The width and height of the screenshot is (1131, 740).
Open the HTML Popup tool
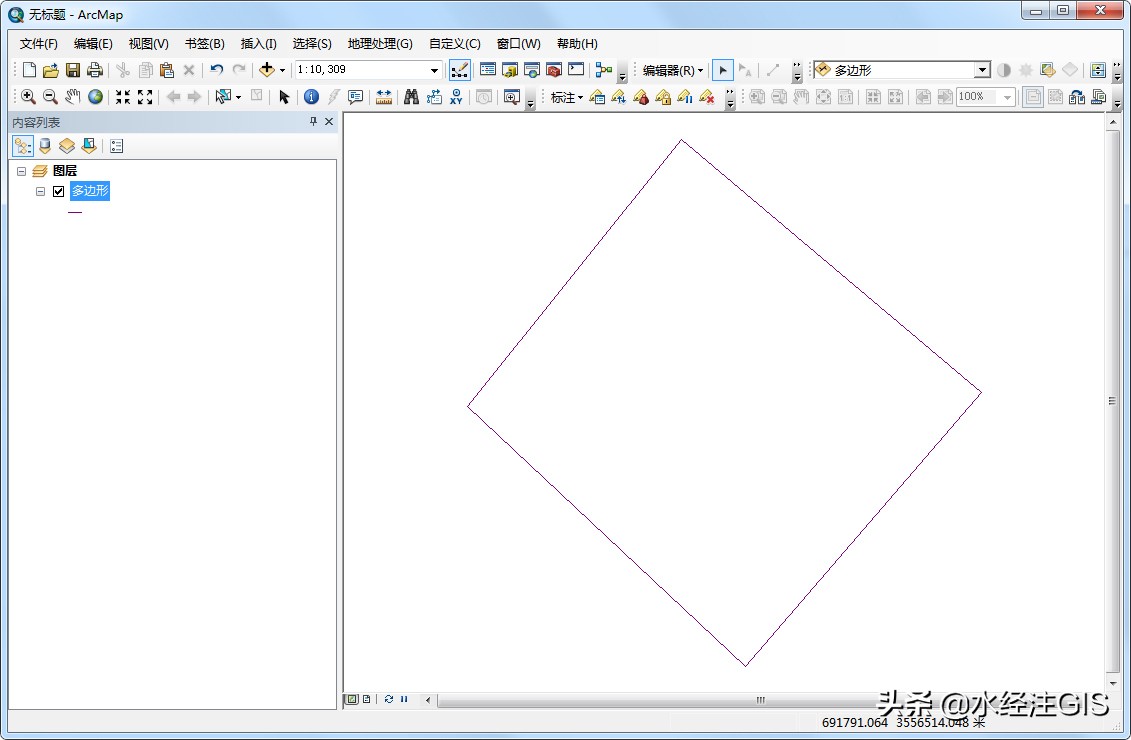(356, 97)
